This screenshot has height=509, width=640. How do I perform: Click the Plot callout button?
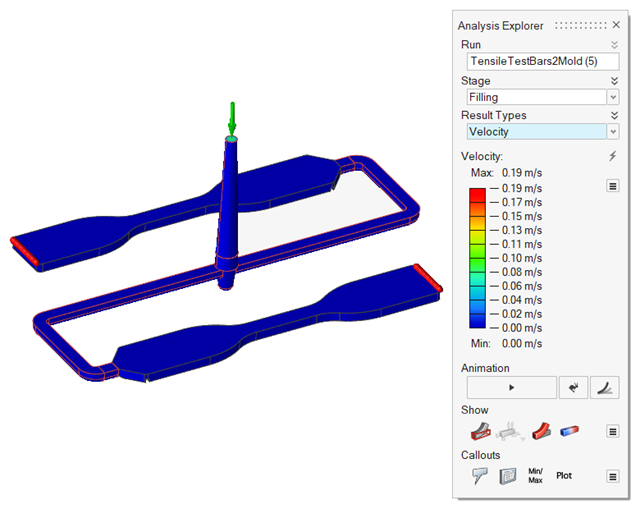pos(566,476)
